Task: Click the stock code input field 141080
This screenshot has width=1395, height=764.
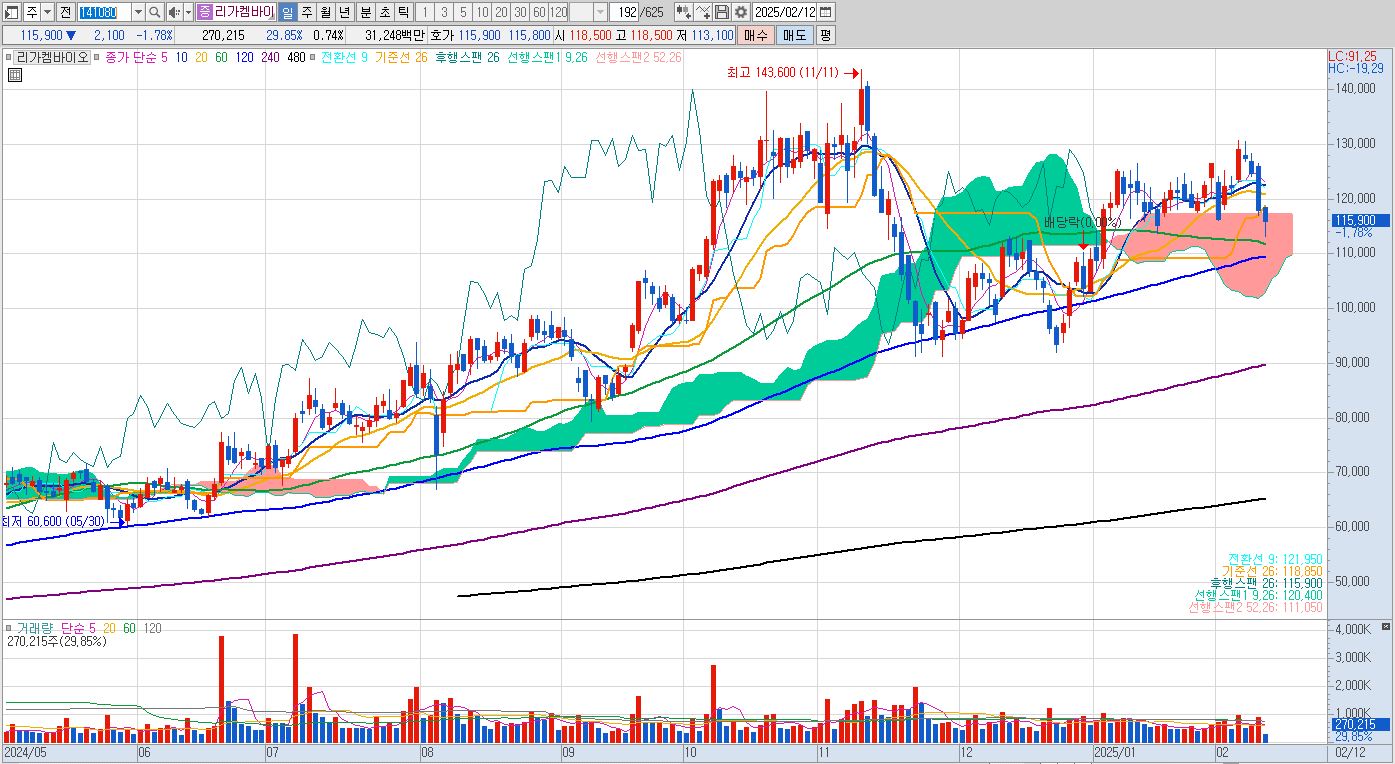Action: (x=104, y=12)
